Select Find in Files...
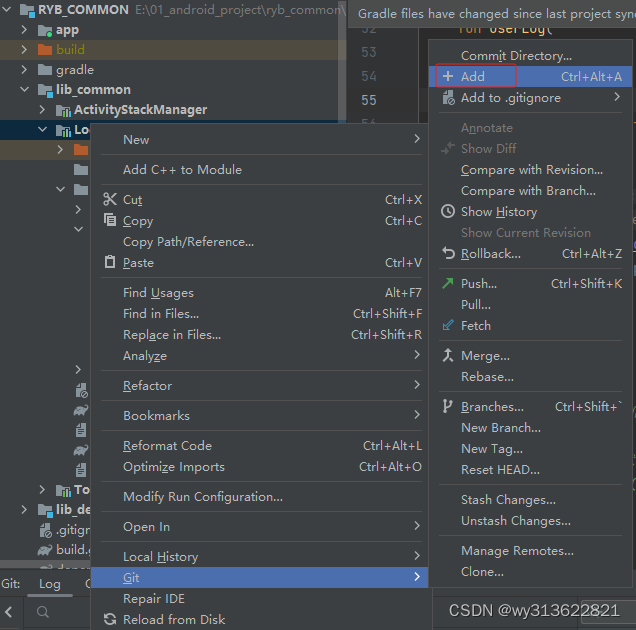Screen dimensions: 636x630 tap(261, 314)
